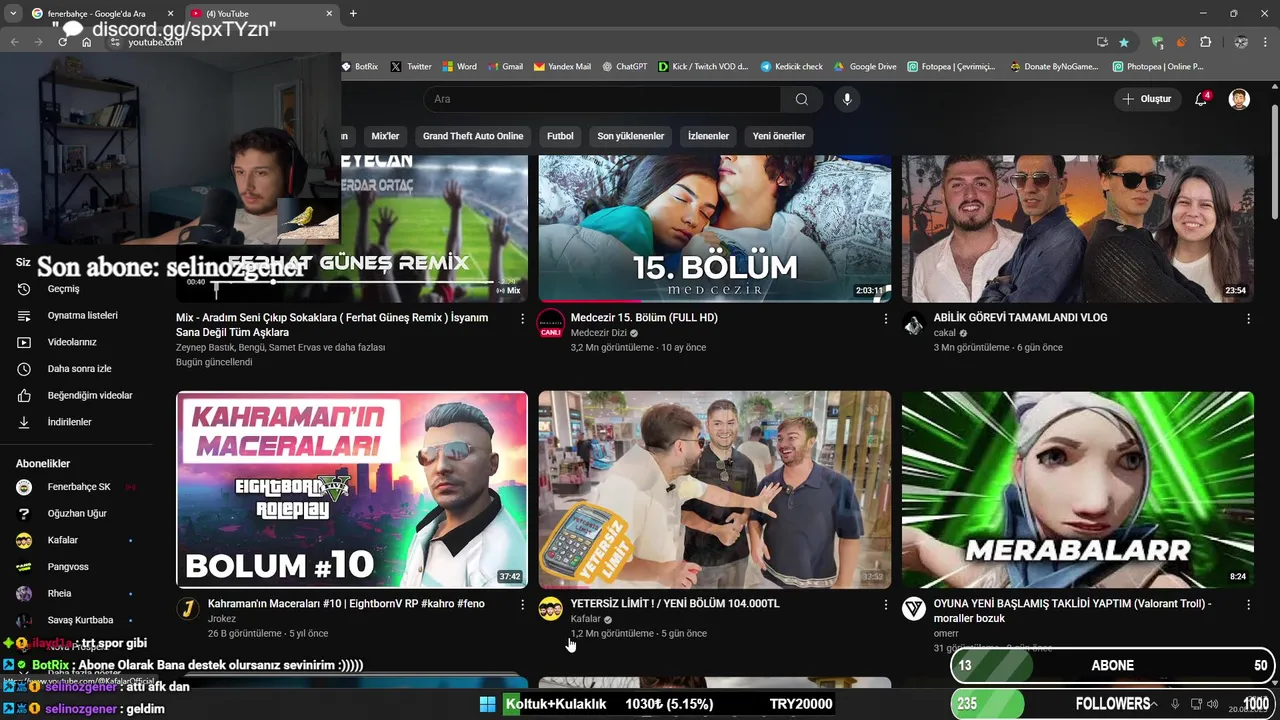Play the Medcezir 15. Bölüm thumbnail
Image resolution: width=1280 pixels, height=720 pixels.
click(714, 229)
